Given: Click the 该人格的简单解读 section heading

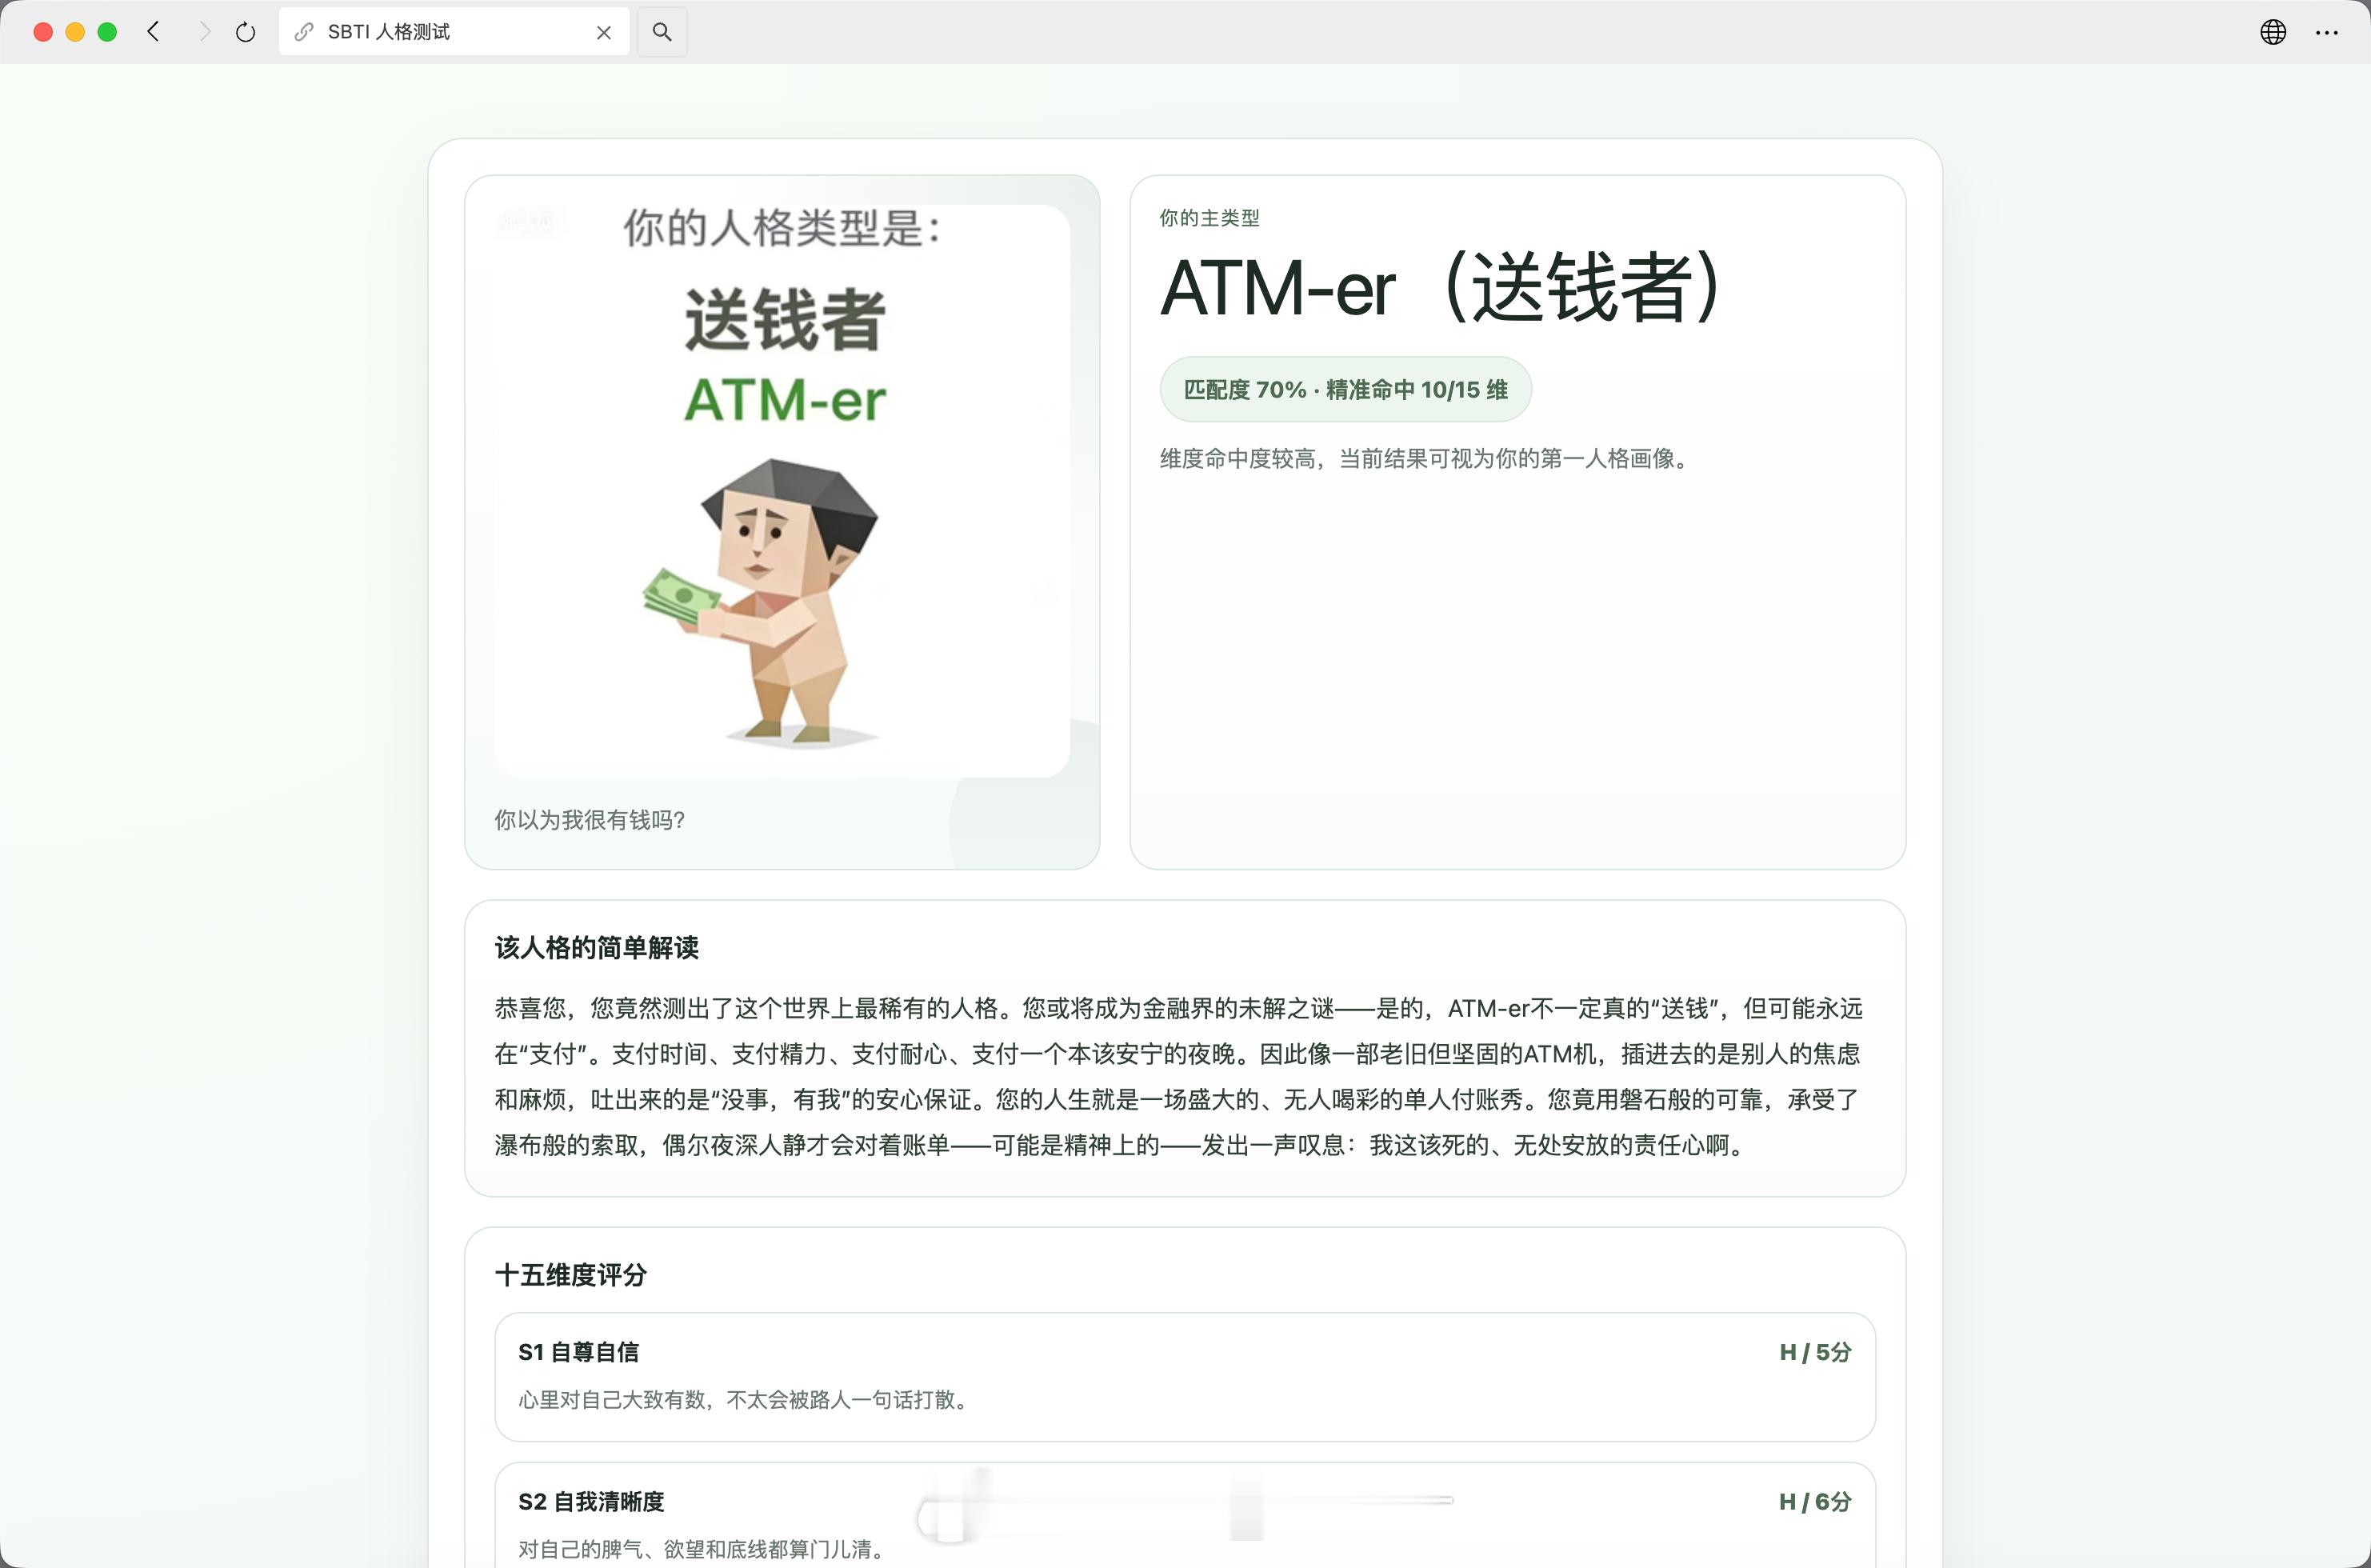Looking at the screenshot, I should pyautogui.click(x=597, y=948).
